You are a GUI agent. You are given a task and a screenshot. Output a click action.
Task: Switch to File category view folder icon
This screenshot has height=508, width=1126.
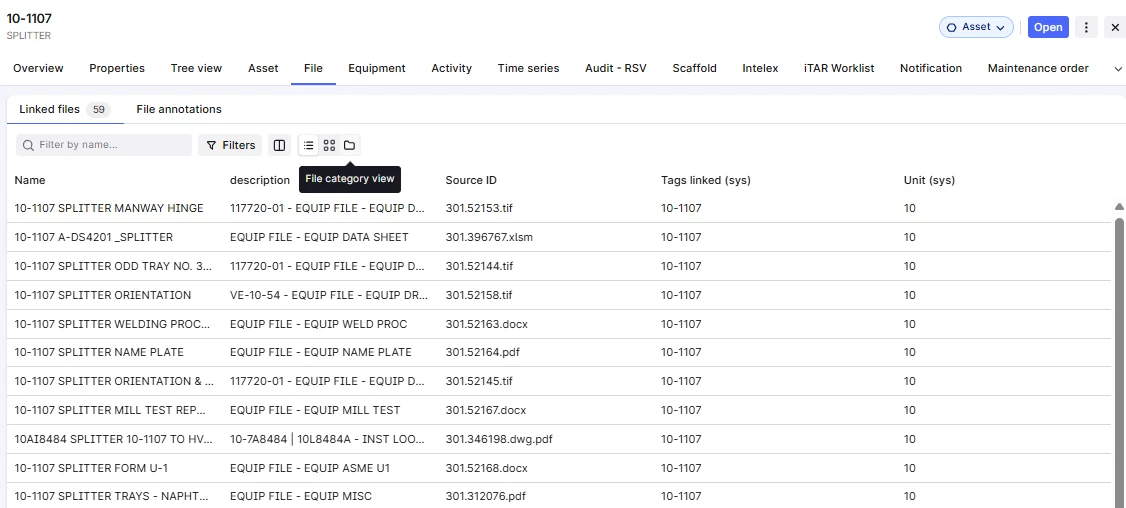(349, 146)
